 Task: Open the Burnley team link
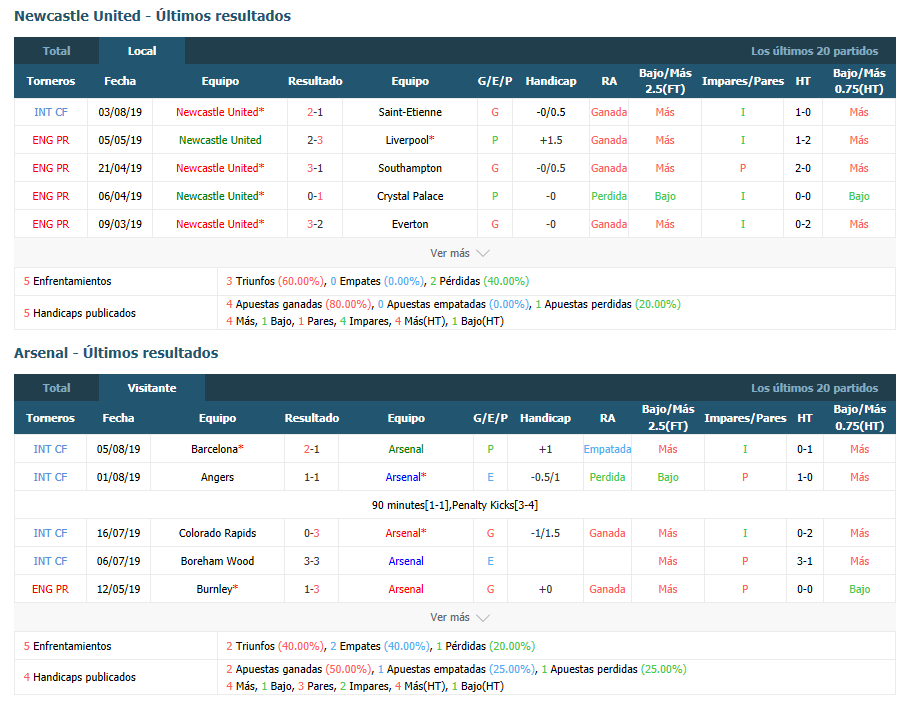pyautogui.click(x=217, y=589)
